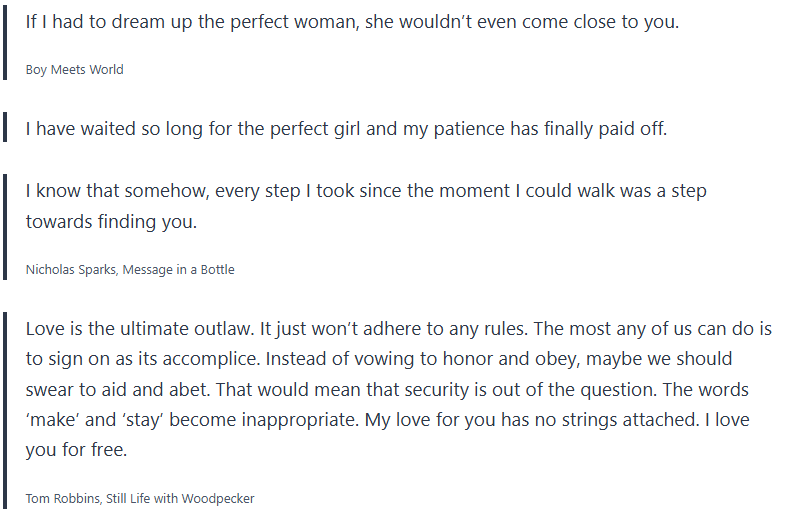The width and height of the screenshot is (808, 514).
Task: Click the "Tom Robbins" author name
Action: [61, 498]
